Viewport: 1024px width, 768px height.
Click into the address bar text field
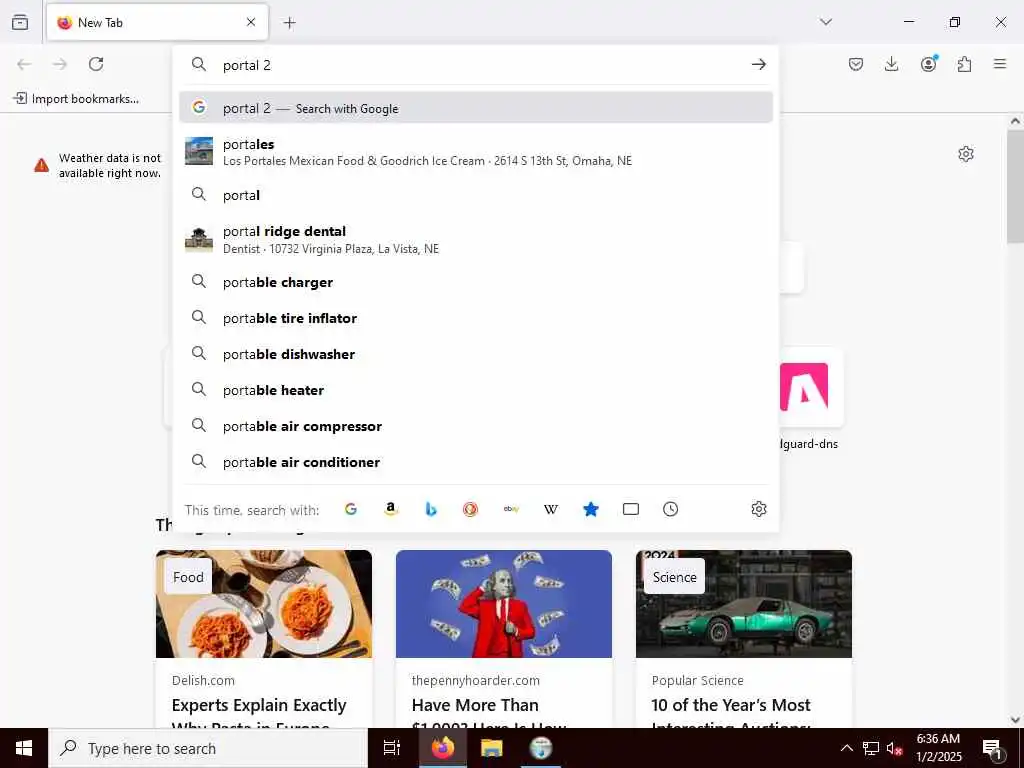(x=480, y=65)
